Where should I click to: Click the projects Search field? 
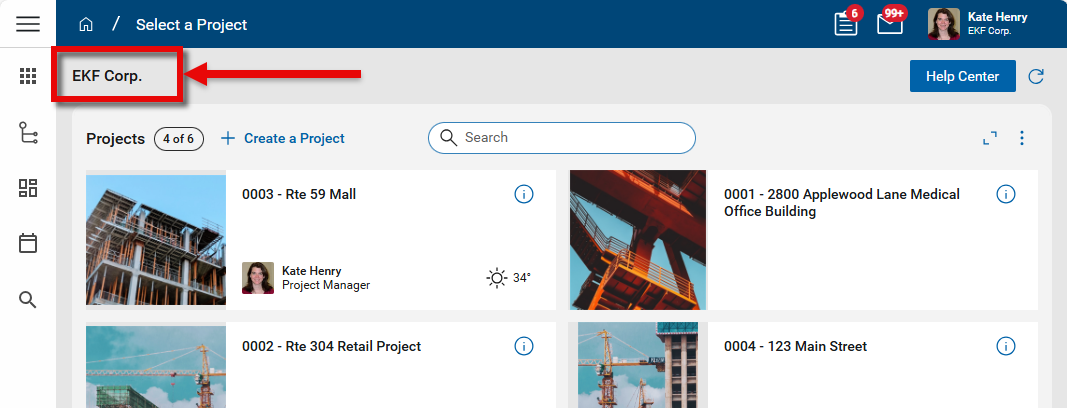(x=570, y=138)
